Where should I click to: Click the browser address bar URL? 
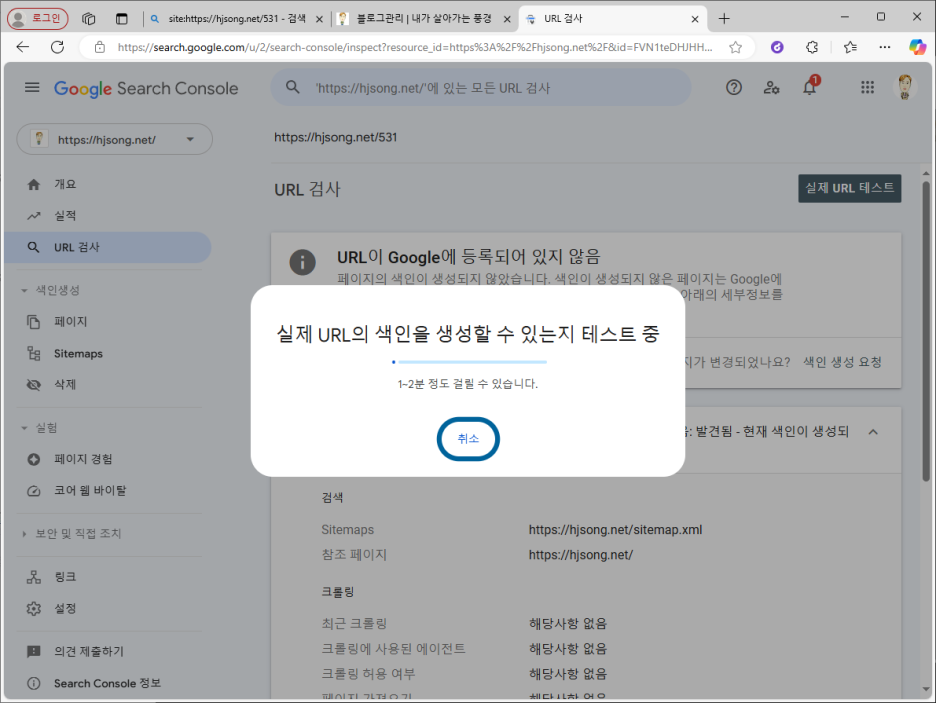(415, 47)
